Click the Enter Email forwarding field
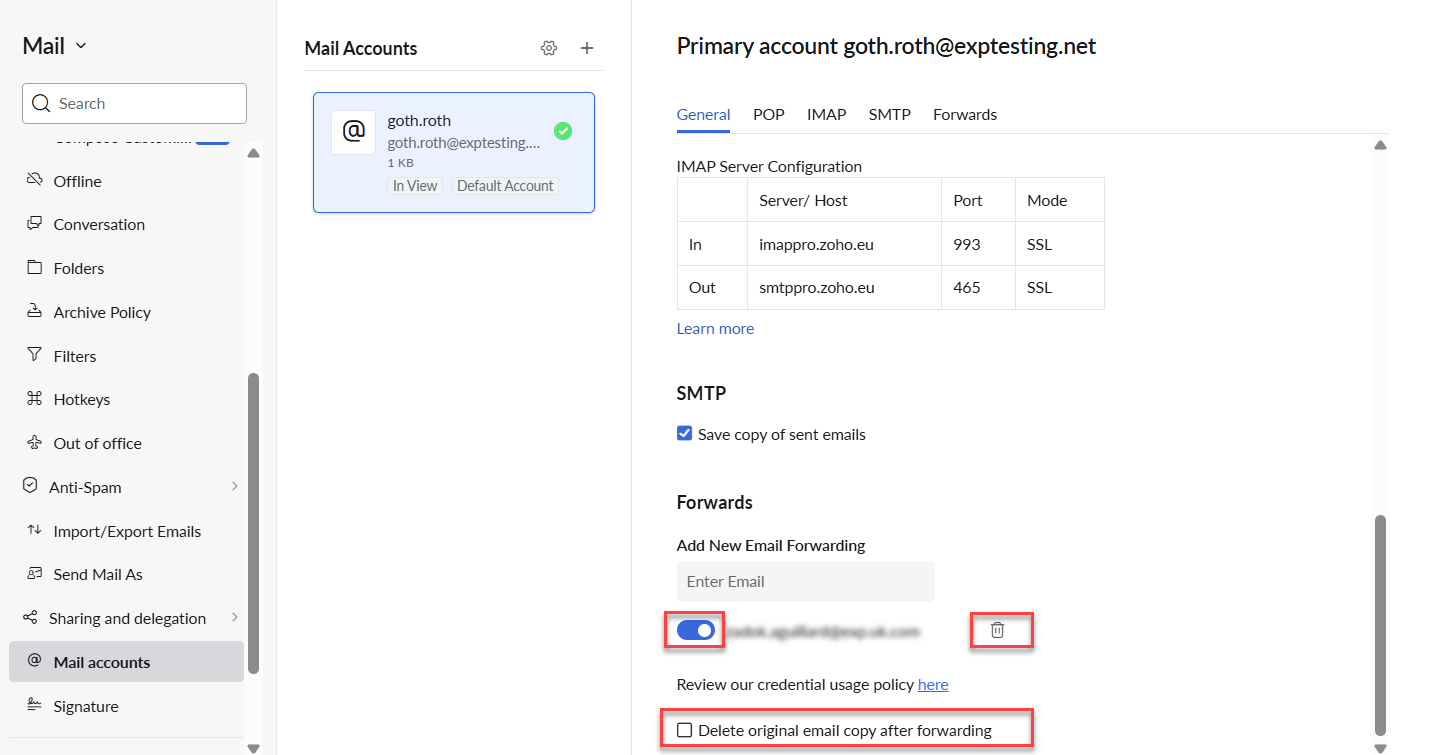Viewport: 1432px width, 755px height. tap(805, 581)
